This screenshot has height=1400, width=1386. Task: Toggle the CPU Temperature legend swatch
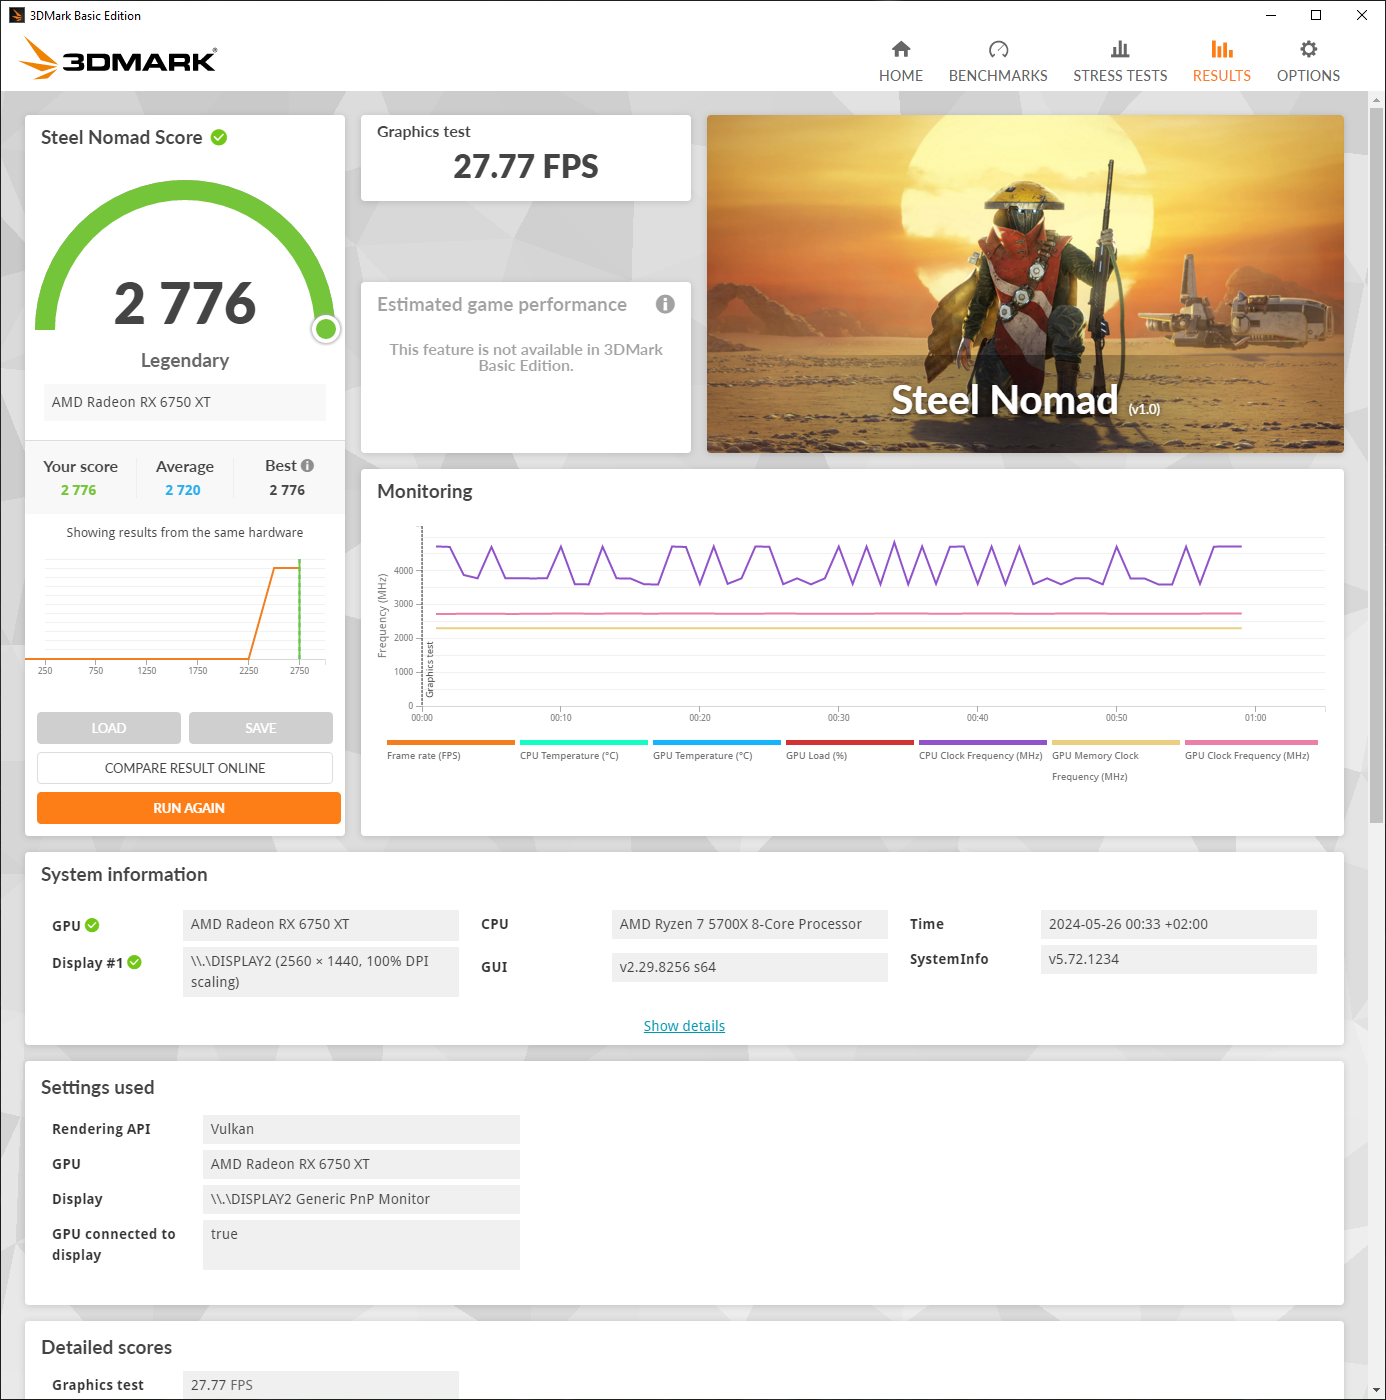(x=584, y=742)
